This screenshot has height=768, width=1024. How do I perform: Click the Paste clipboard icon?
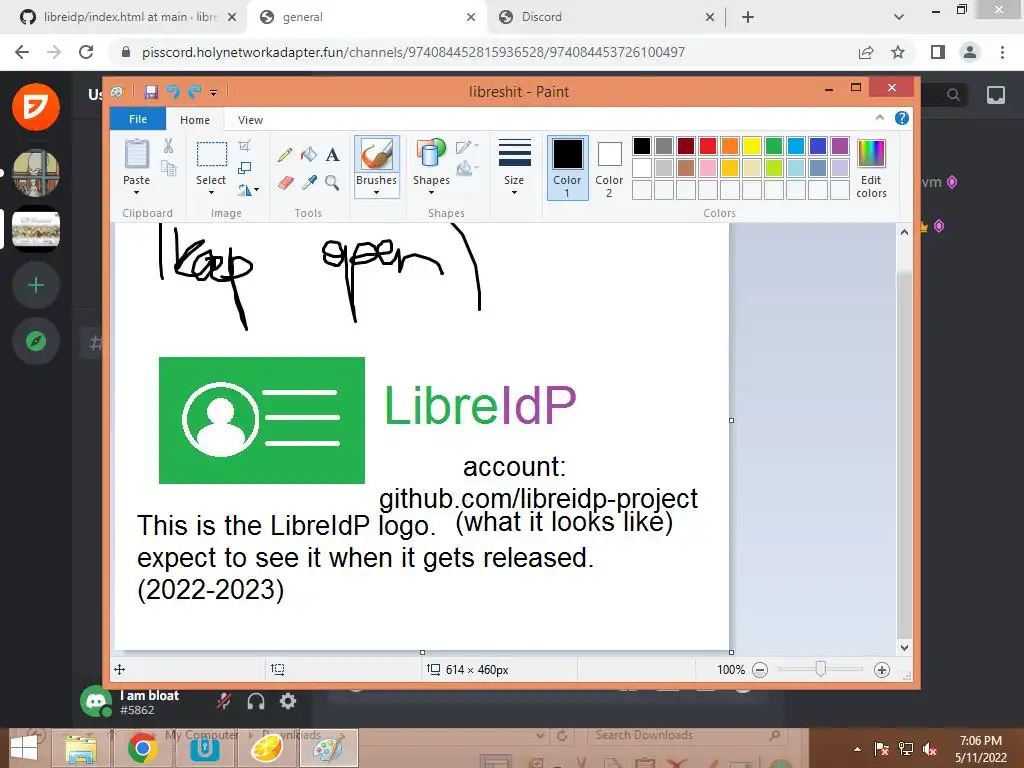point(136,154)
